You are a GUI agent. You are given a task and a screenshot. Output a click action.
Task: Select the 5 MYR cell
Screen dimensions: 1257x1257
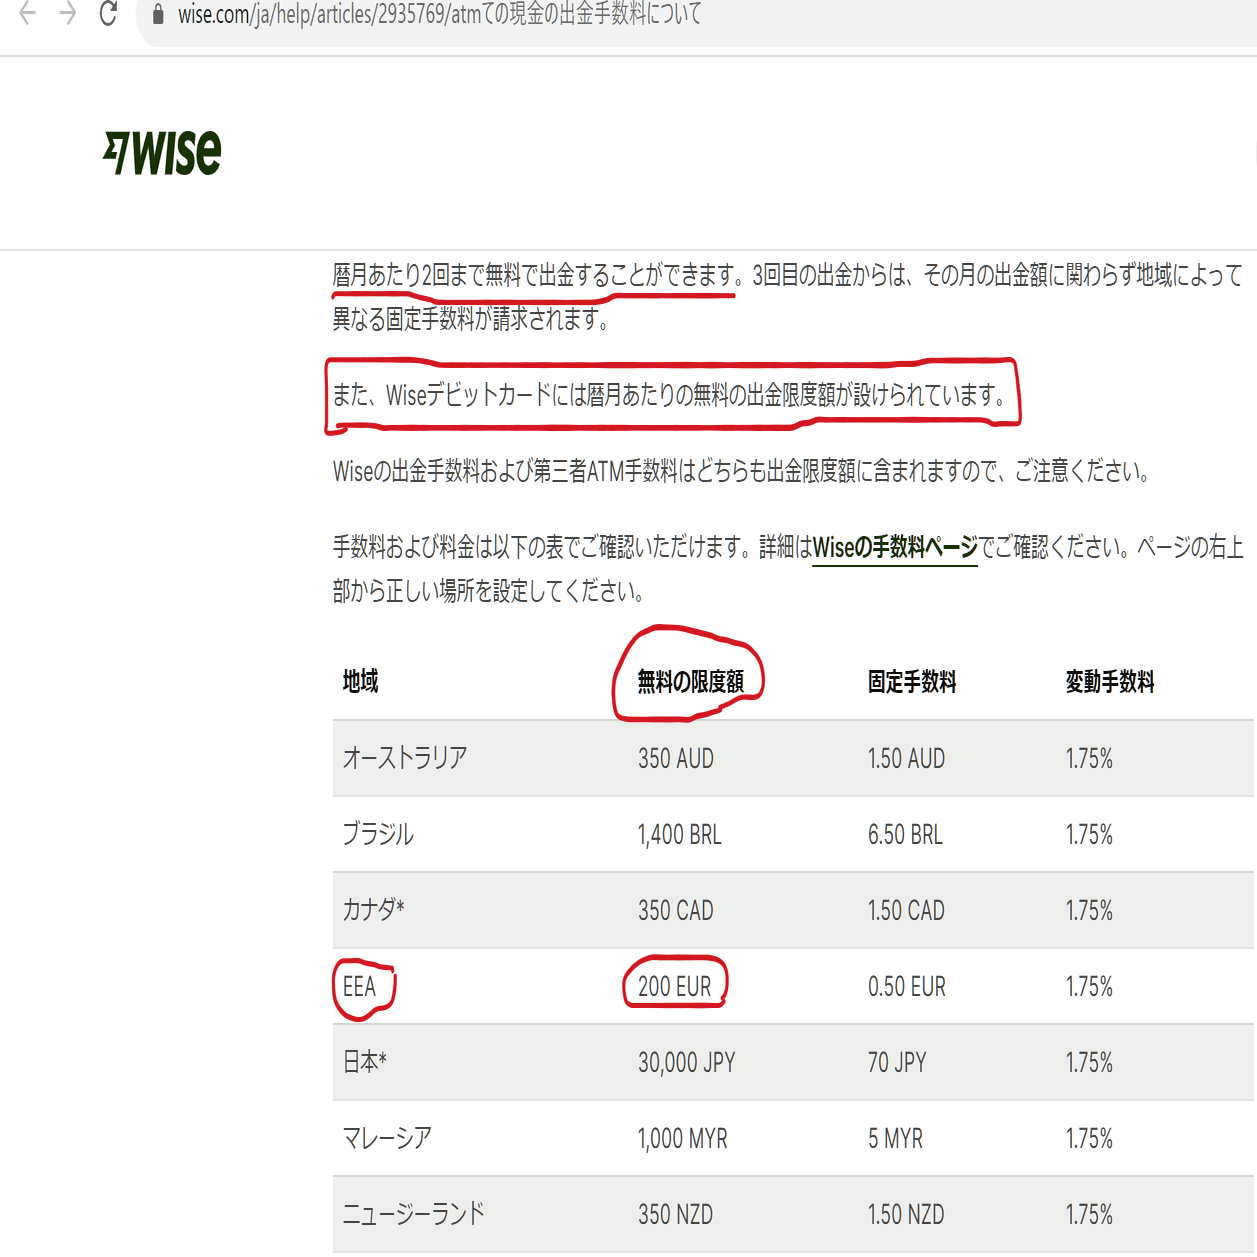(895, 1139)
